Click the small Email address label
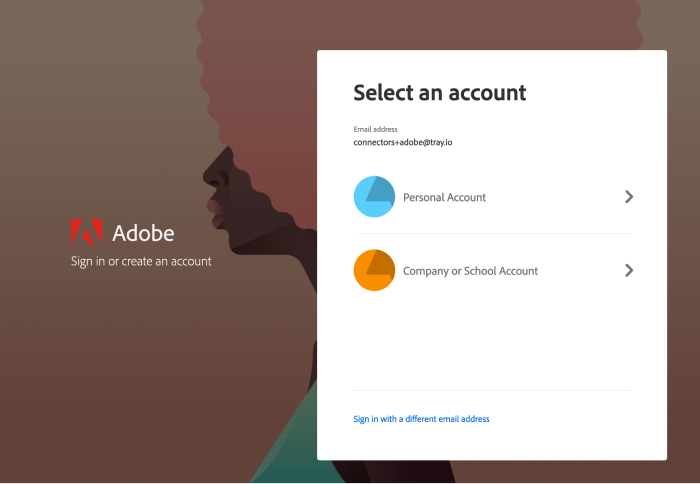The height and width of the screenshot is (484, 700). [375, 129]
